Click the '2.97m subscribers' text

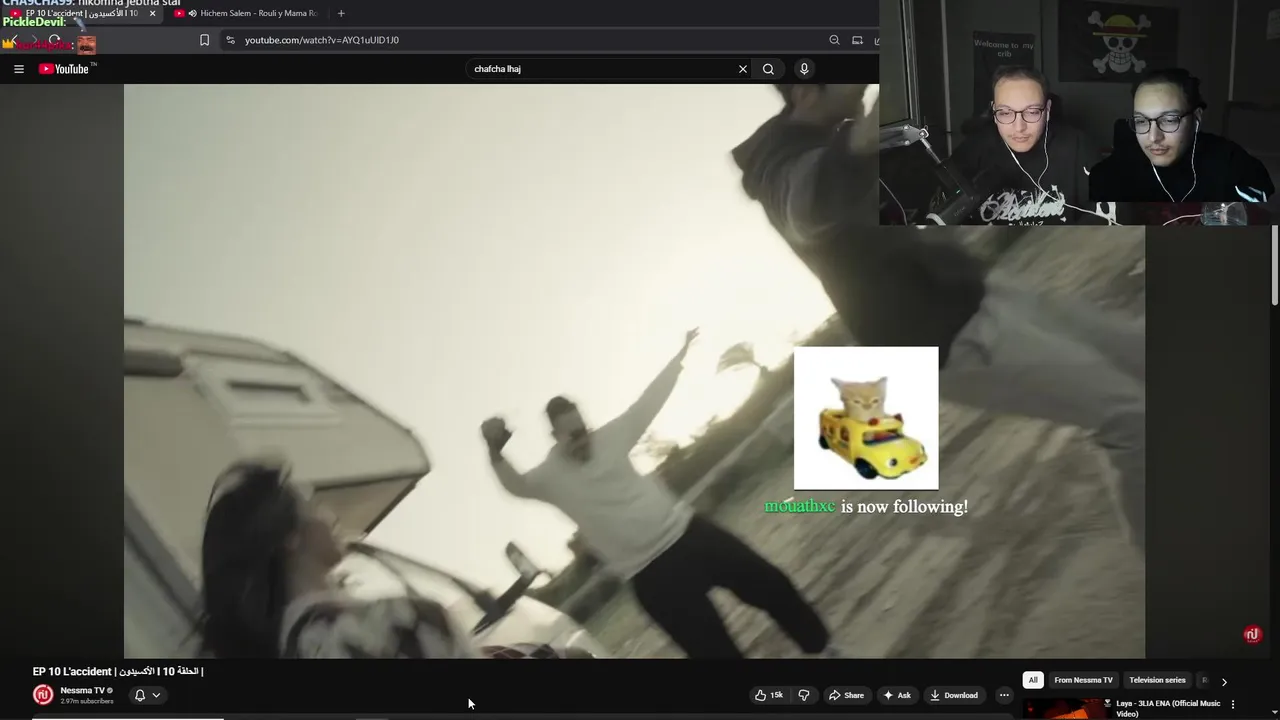pyautogui.click(x=87, y=701)
